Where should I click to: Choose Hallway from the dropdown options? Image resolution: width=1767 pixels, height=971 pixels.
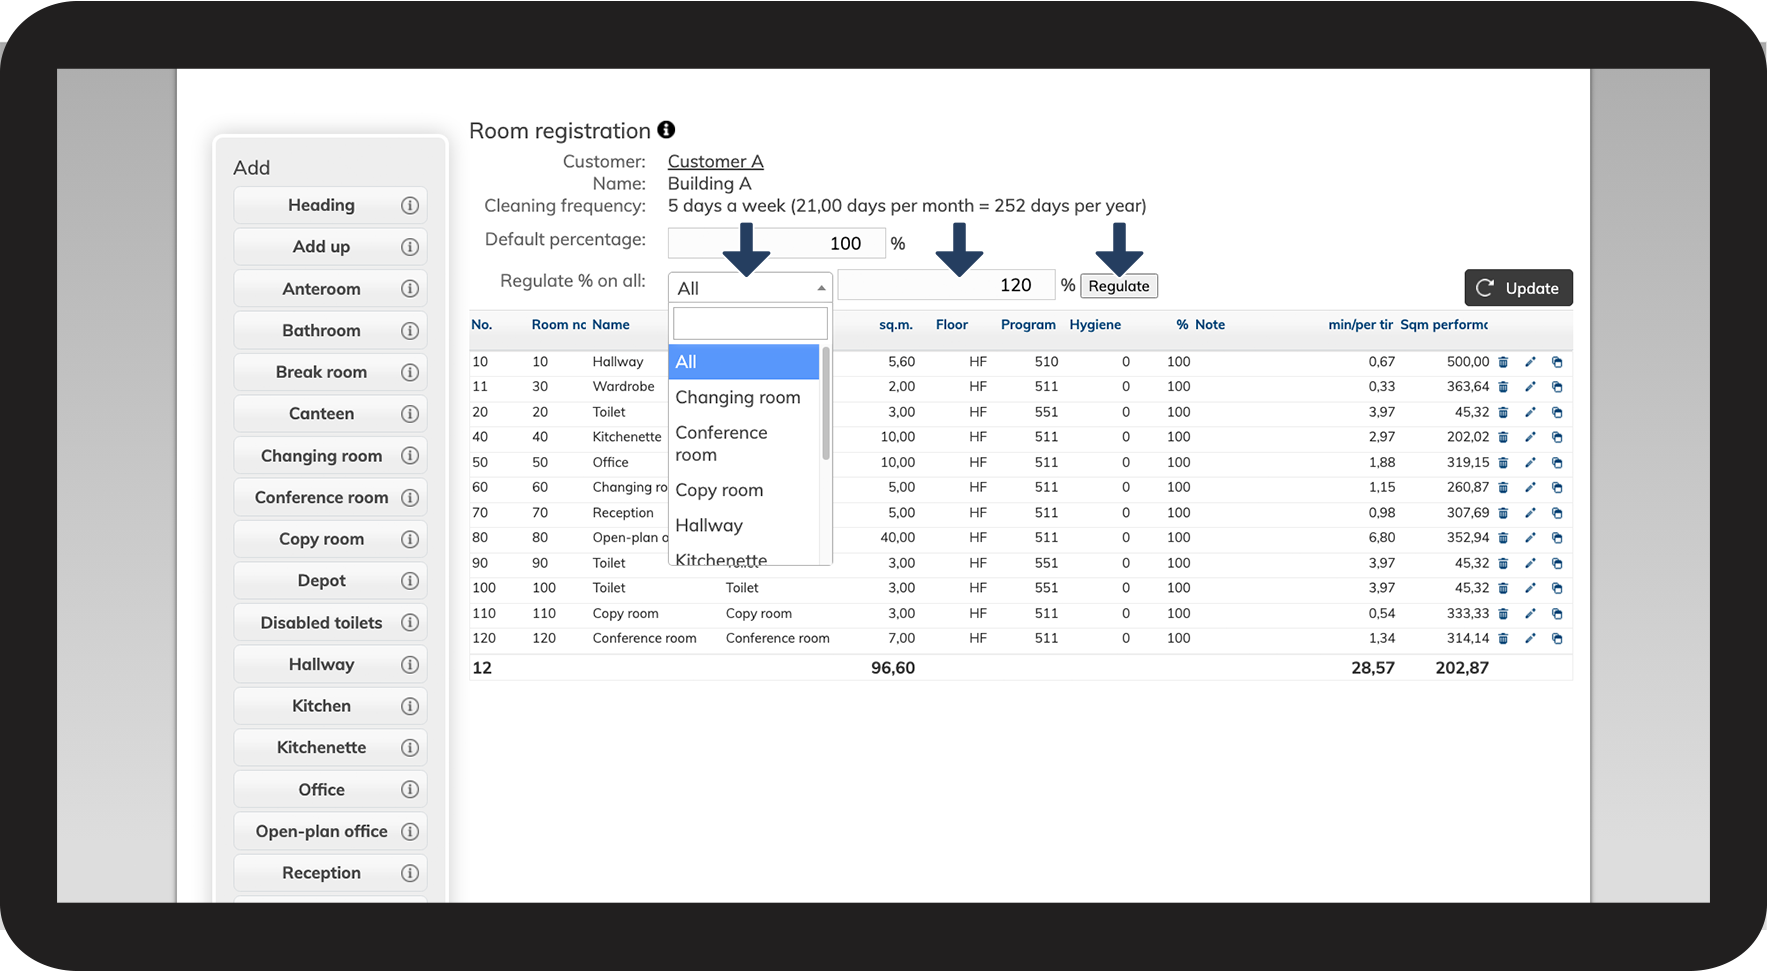click(709, 525)
